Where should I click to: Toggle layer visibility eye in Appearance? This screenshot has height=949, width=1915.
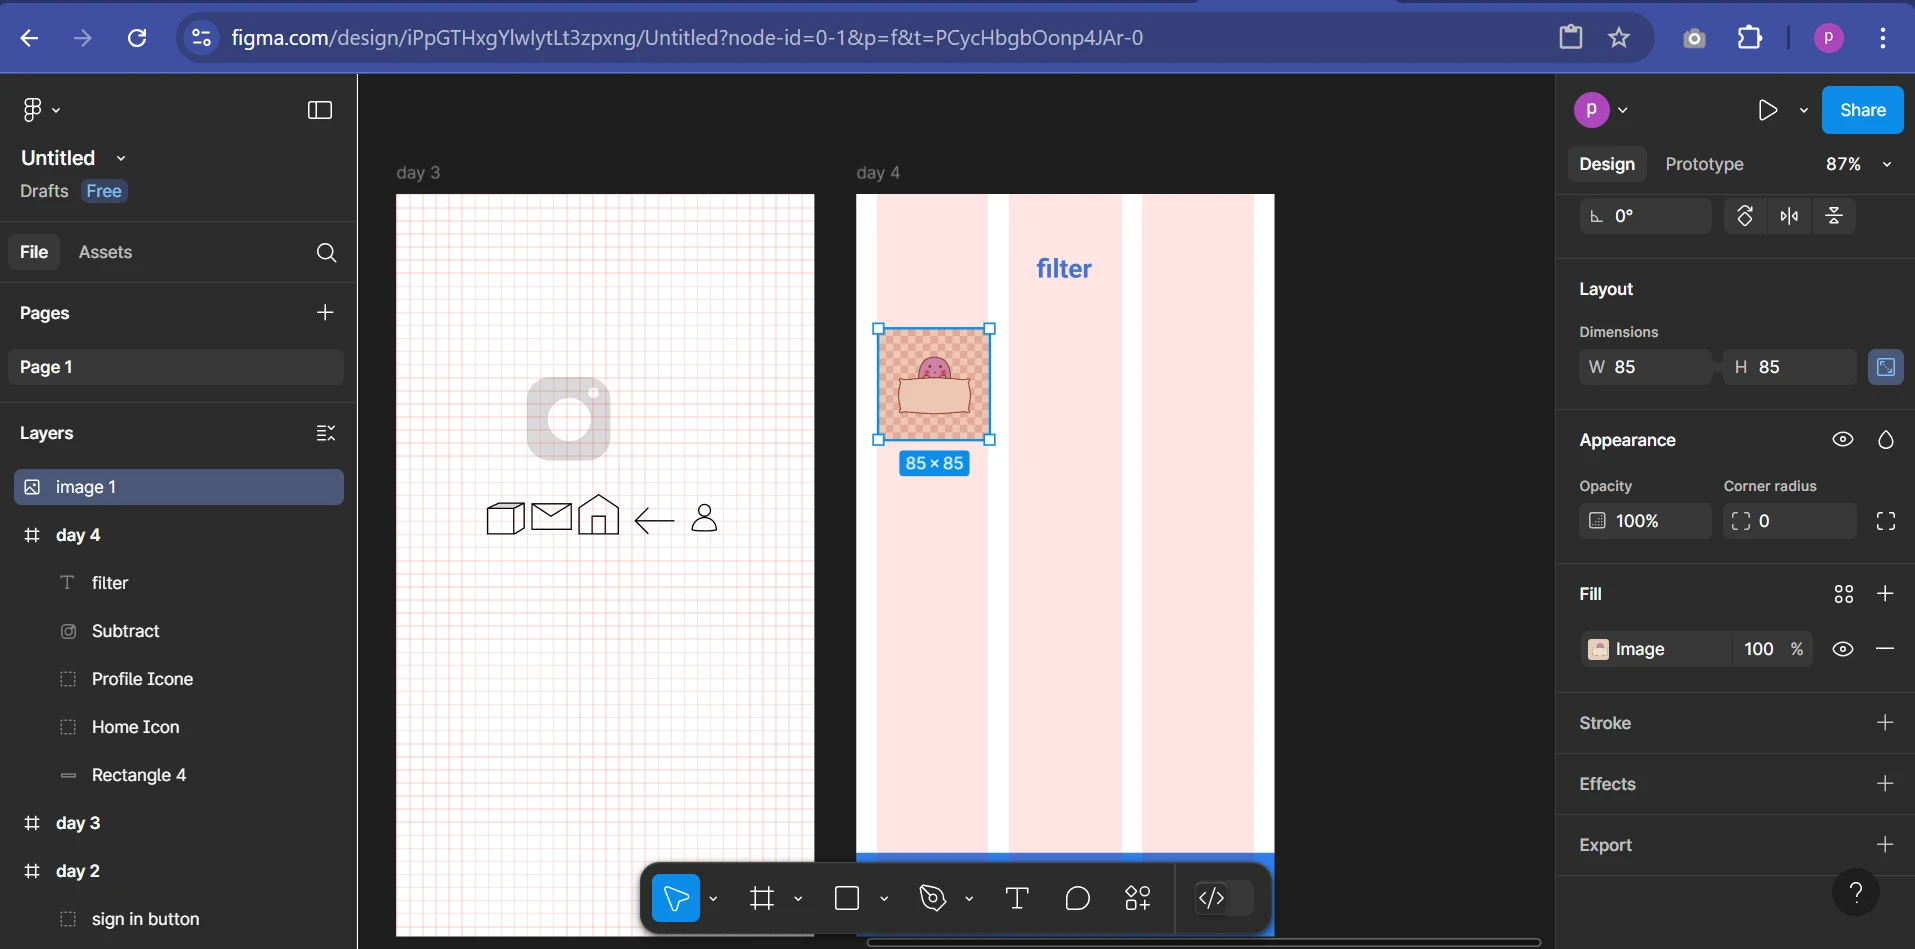(1843, 440)
